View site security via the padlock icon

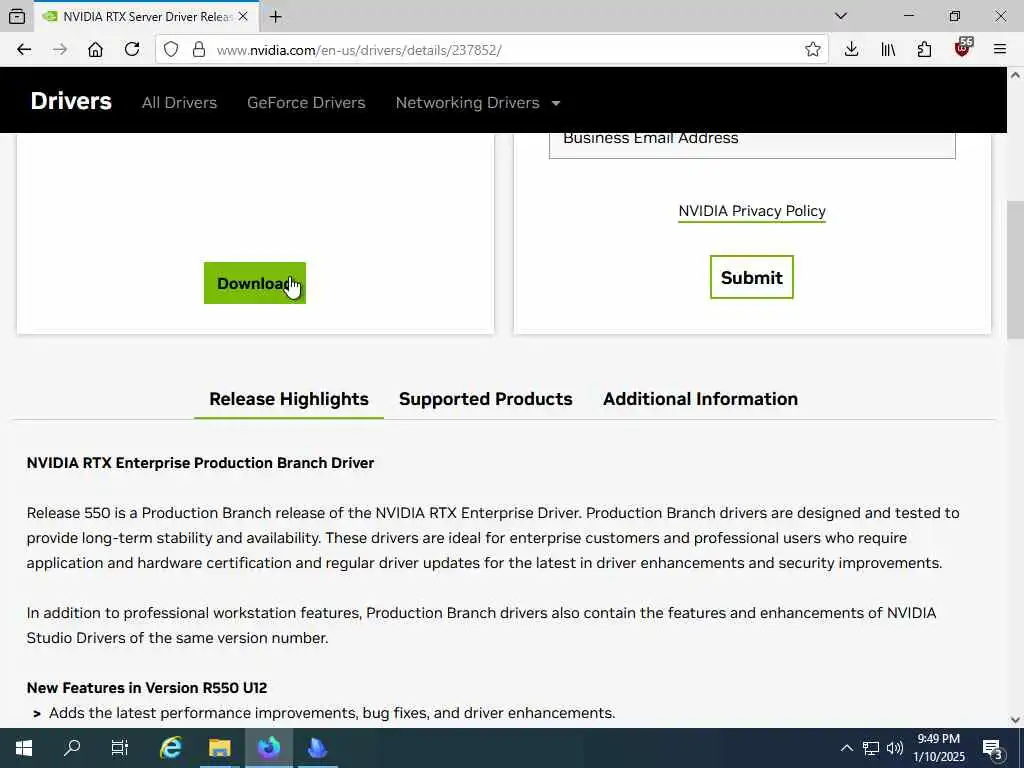199,50
